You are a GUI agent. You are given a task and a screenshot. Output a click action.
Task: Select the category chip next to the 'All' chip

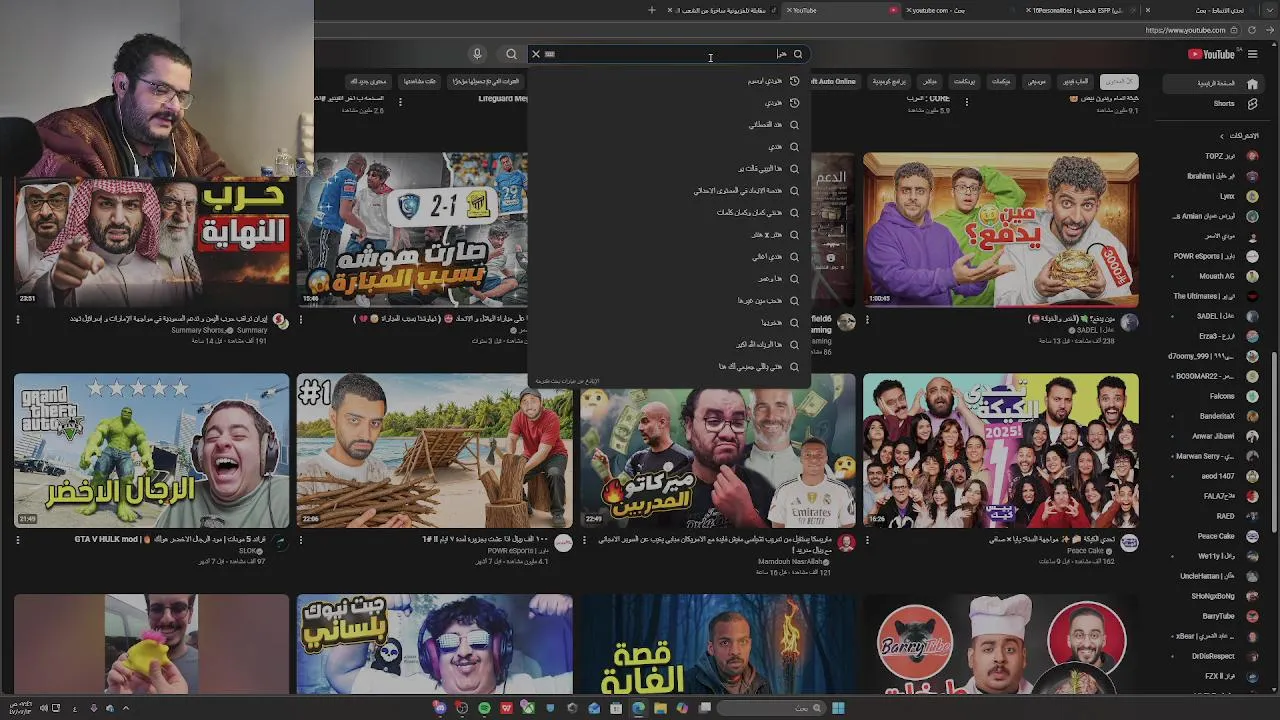point(1076,81)
